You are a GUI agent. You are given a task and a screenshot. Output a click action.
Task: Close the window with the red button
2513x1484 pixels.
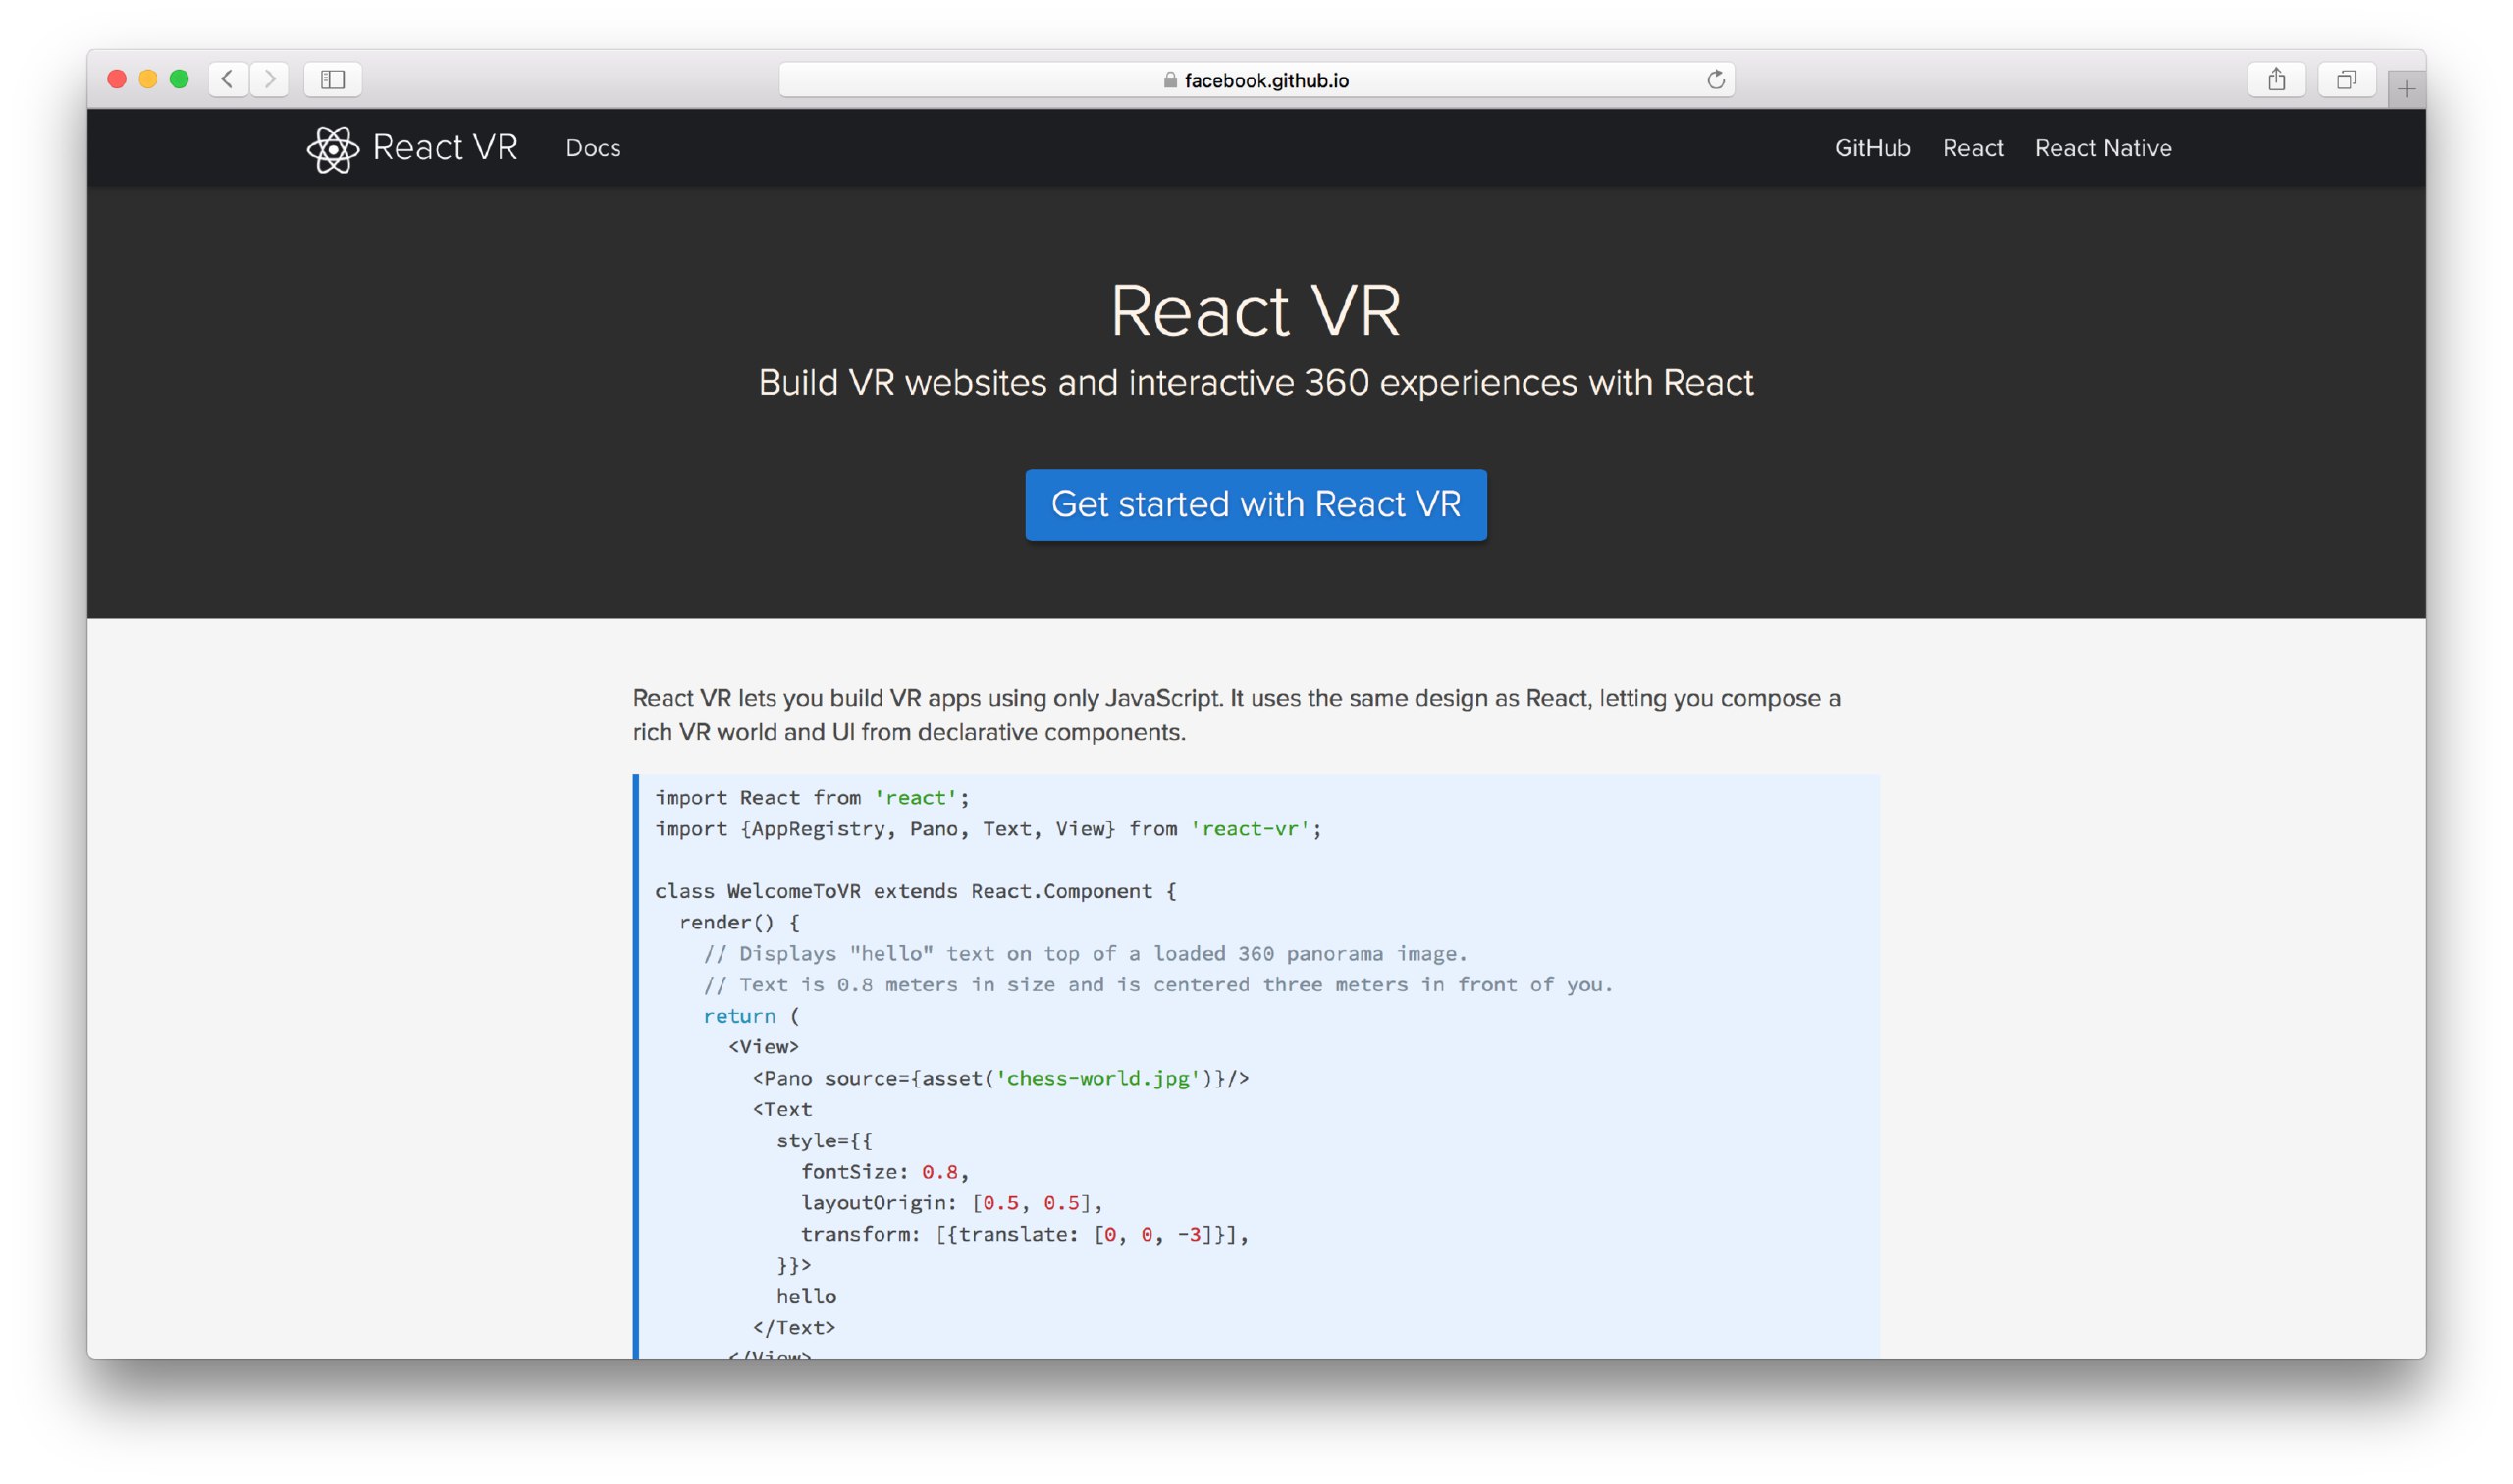point(117,79)
